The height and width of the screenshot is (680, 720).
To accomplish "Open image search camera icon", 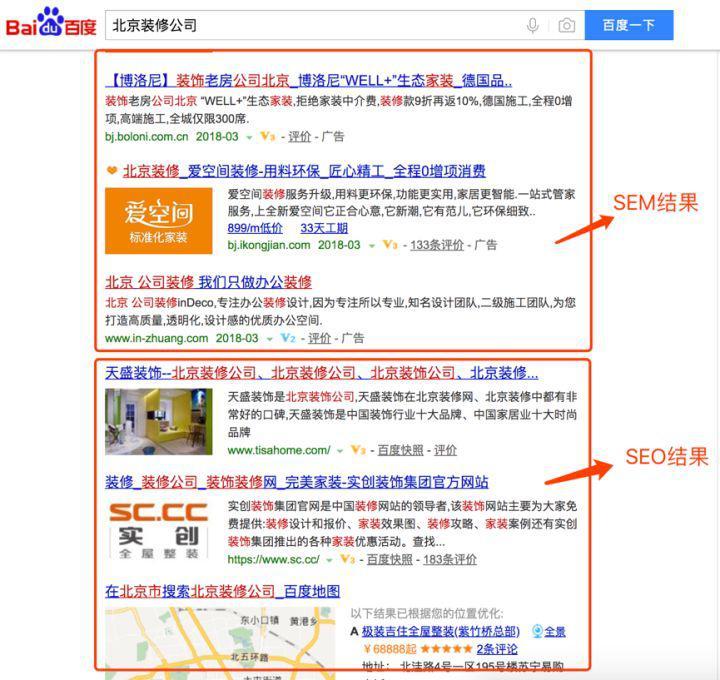I will point(567,25).
